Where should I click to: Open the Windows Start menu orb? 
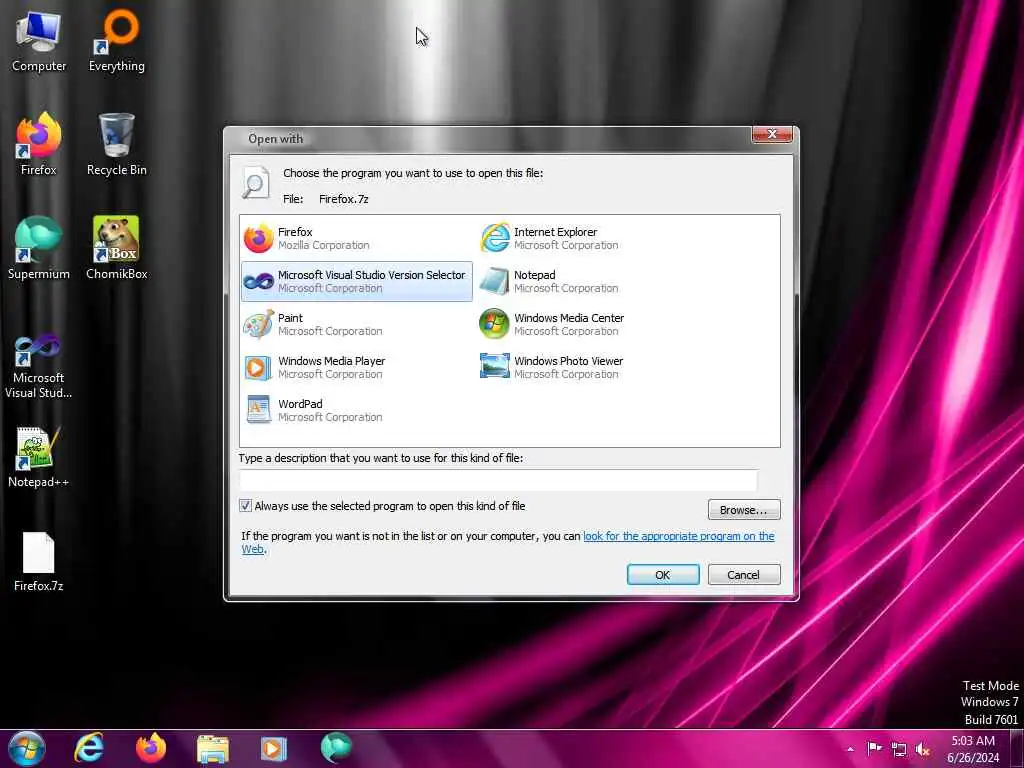point(27,748)
